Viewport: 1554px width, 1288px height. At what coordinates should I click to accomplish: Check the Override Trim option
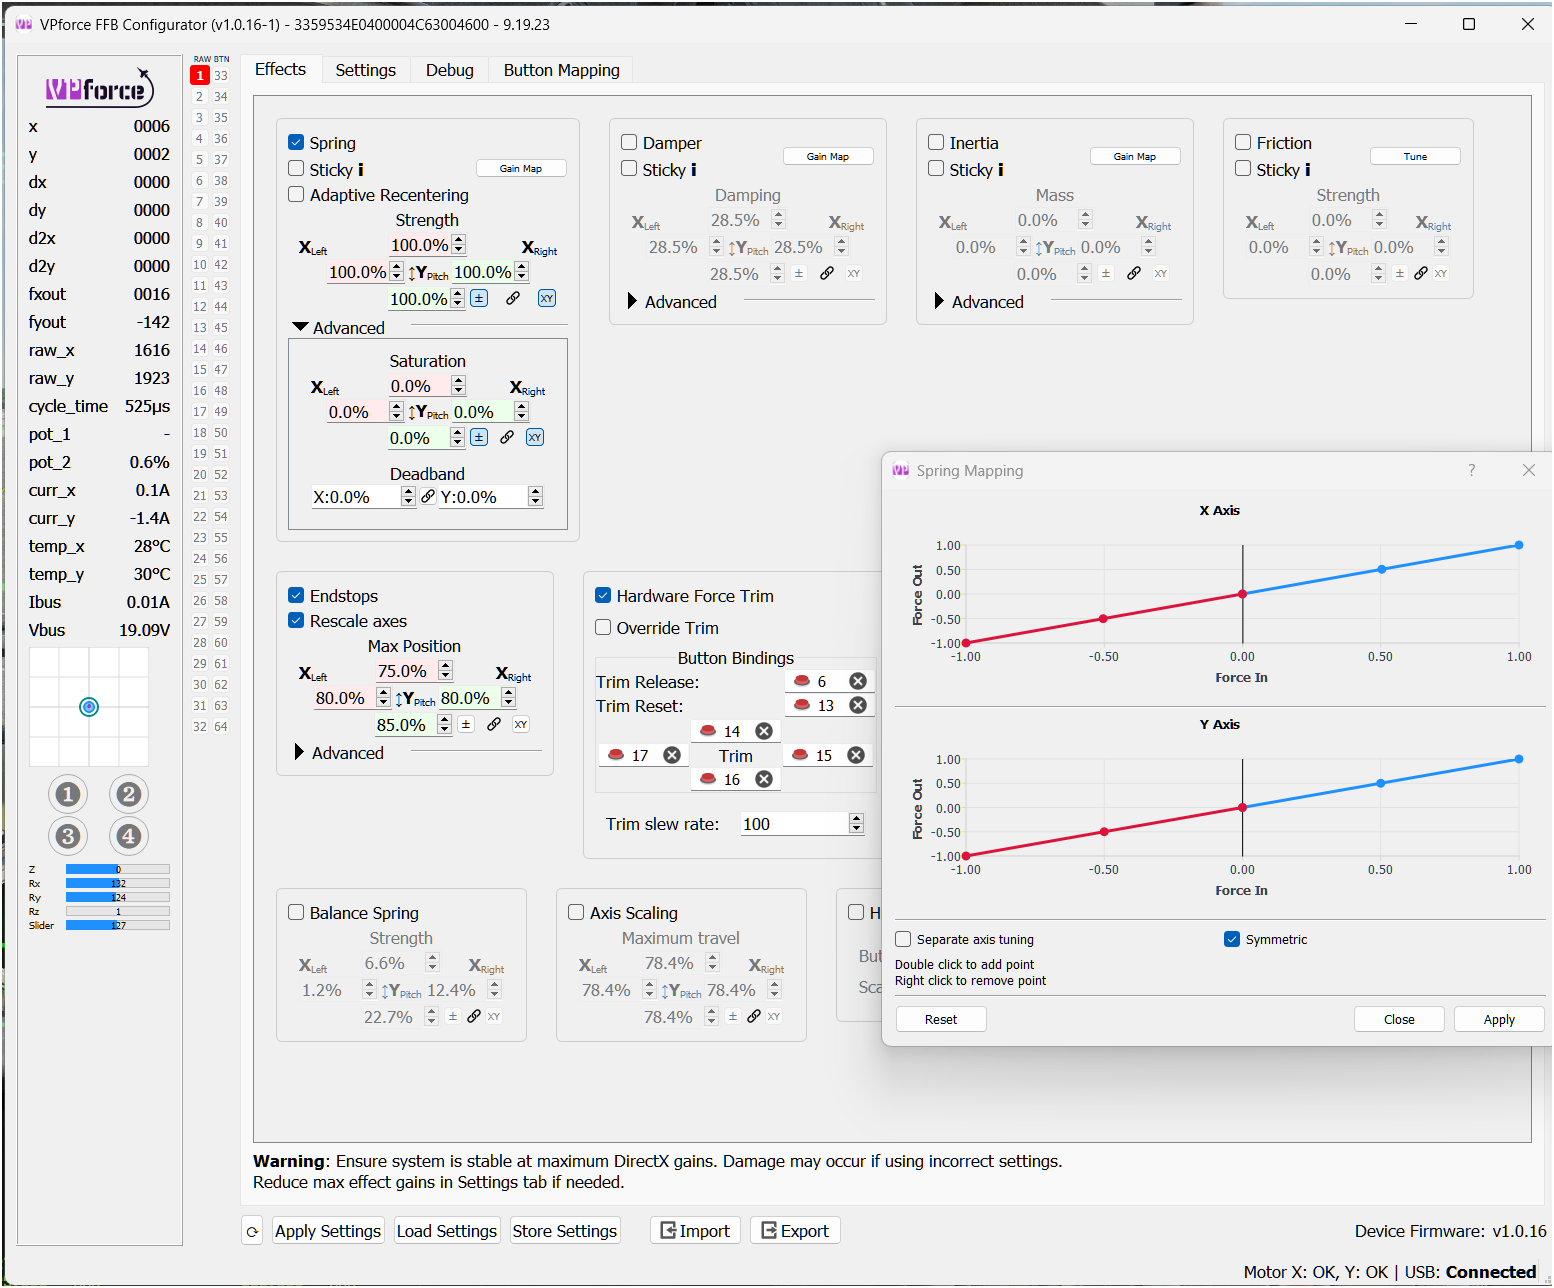tap(603, 627)
